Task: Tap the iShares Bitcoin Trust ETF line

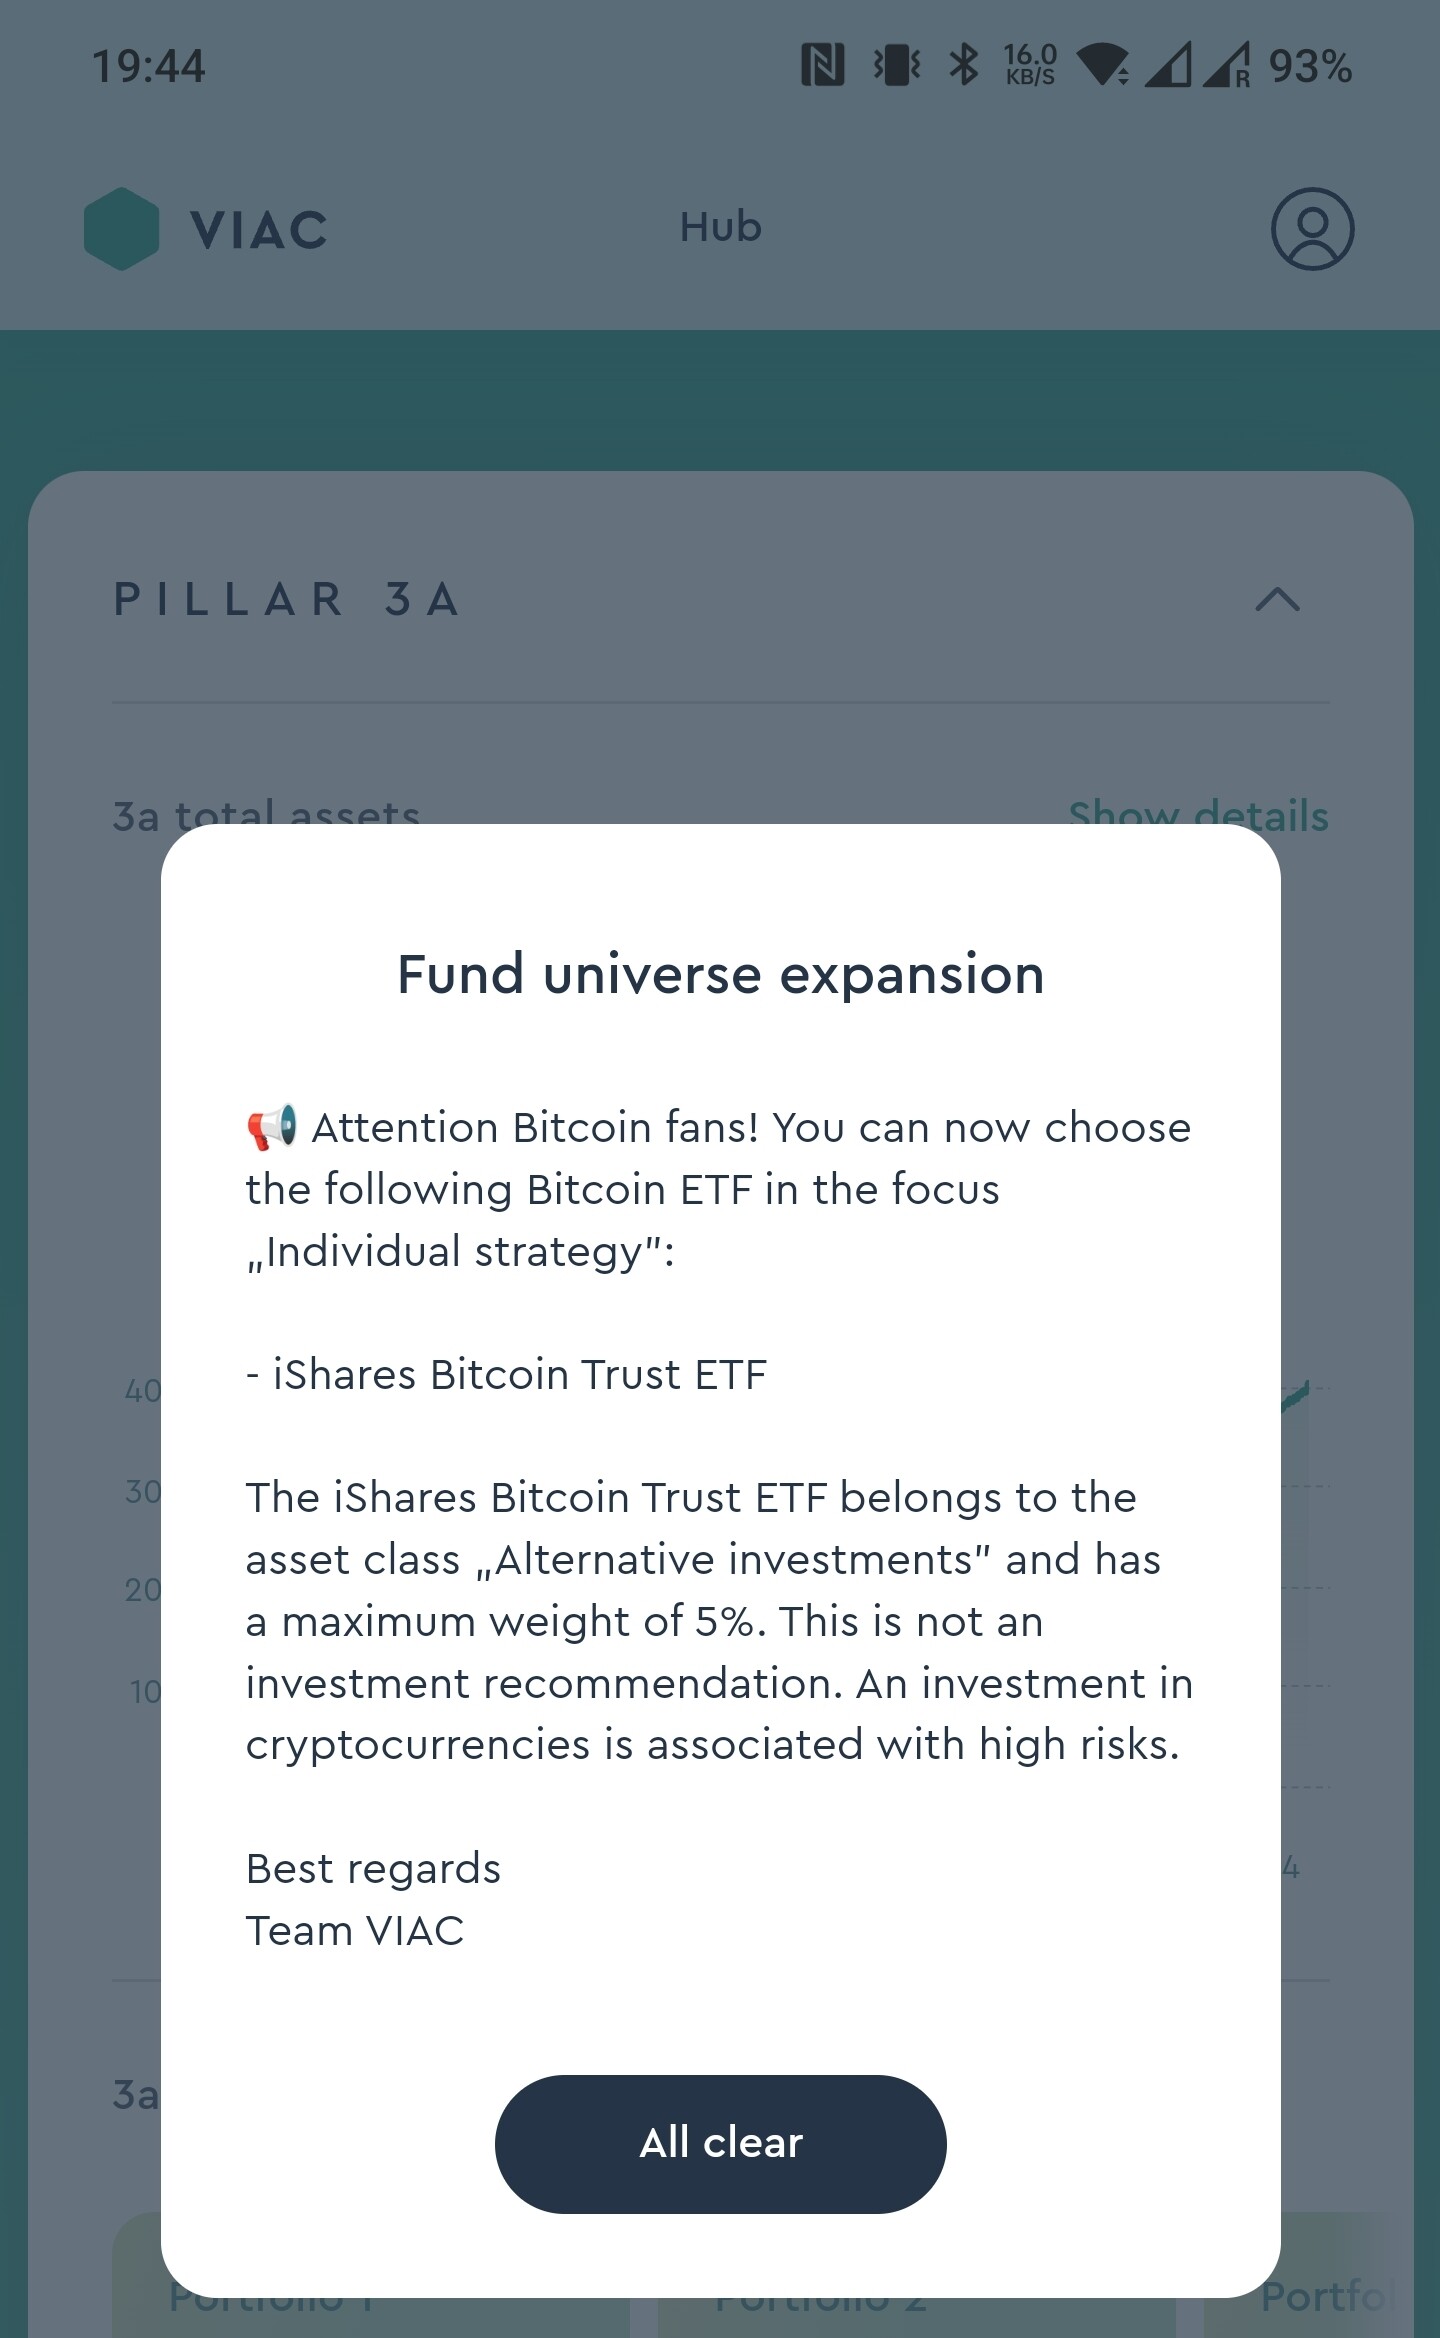Action: [506, 1375]
